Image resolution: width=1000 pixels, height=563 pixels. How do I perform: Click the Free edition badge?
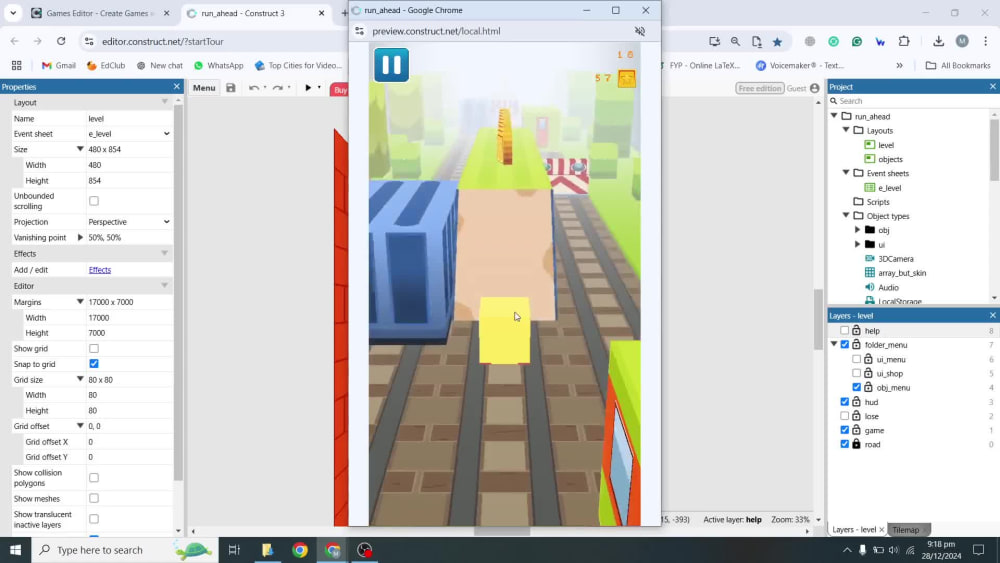point(759,88)
